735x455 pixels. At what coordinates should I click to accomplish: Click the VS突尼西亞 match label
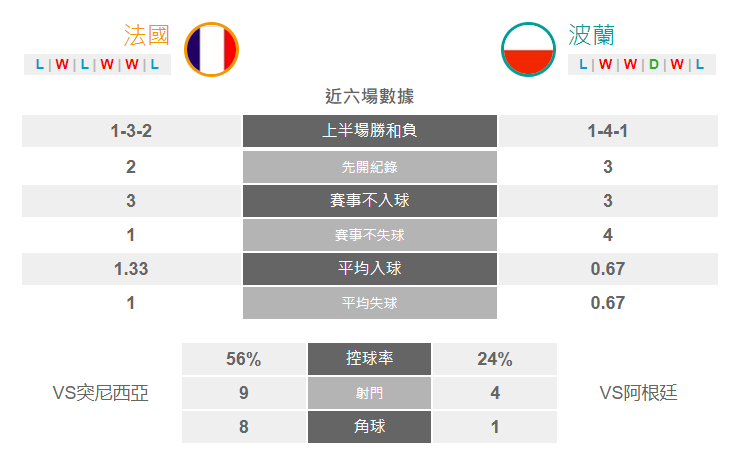(101, 393)
